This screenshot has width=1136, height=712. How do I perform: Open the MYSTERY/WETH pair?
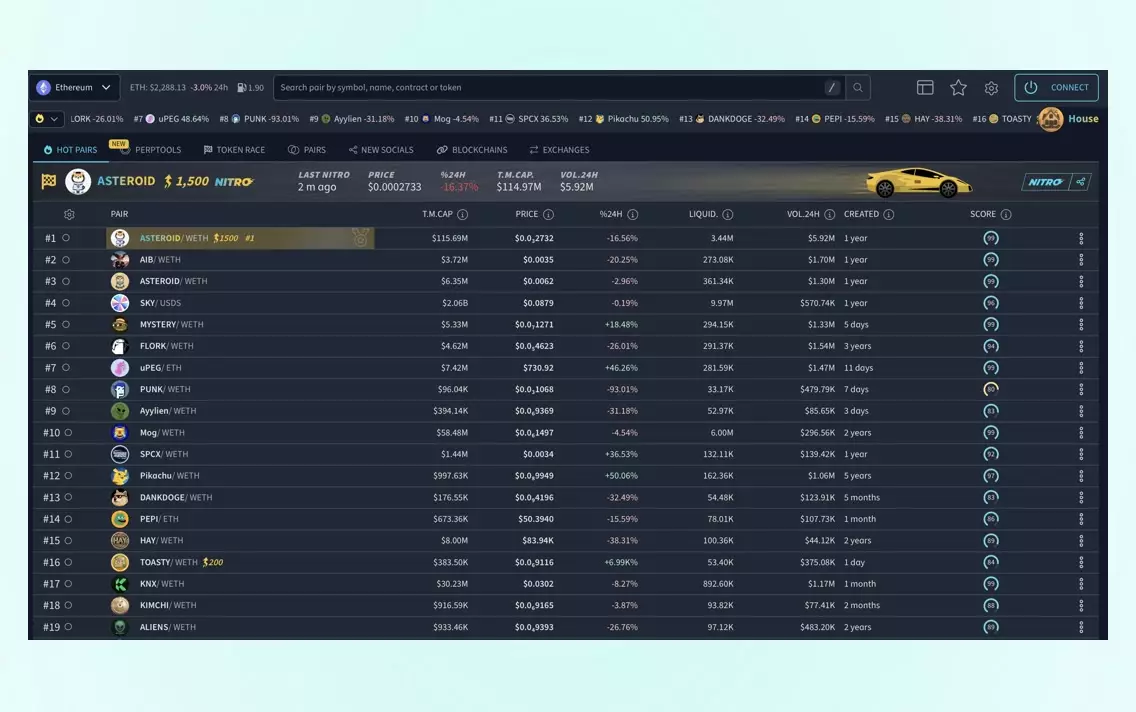click(x=172, y=324)
